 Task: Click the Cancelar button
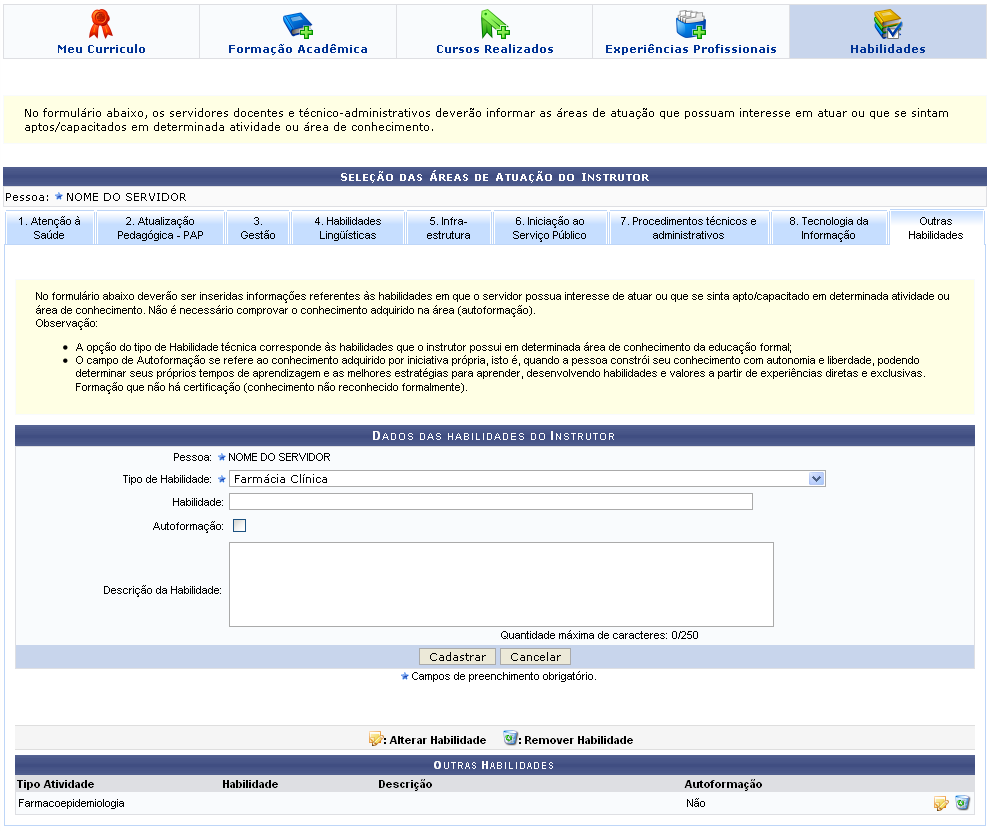pos(535,657)
